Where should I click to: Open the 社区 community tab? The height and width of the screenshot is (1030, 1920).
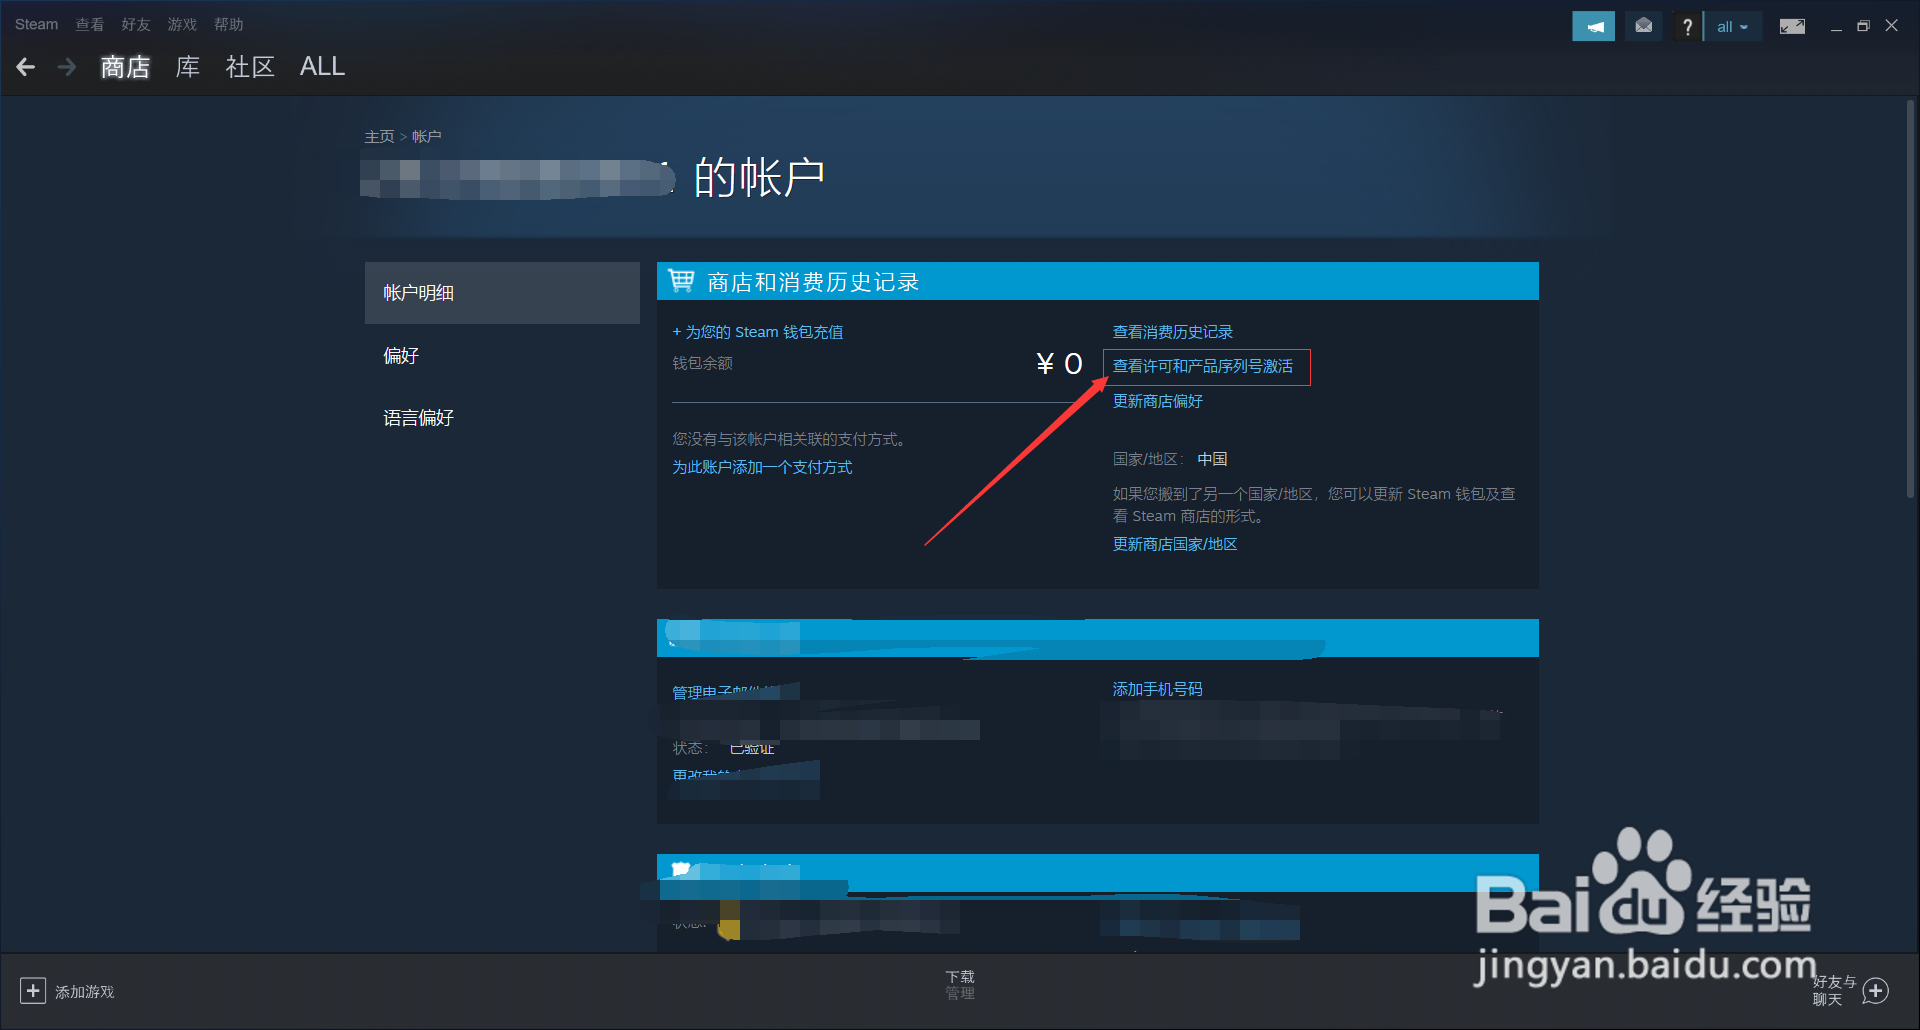tap(250, 66)
